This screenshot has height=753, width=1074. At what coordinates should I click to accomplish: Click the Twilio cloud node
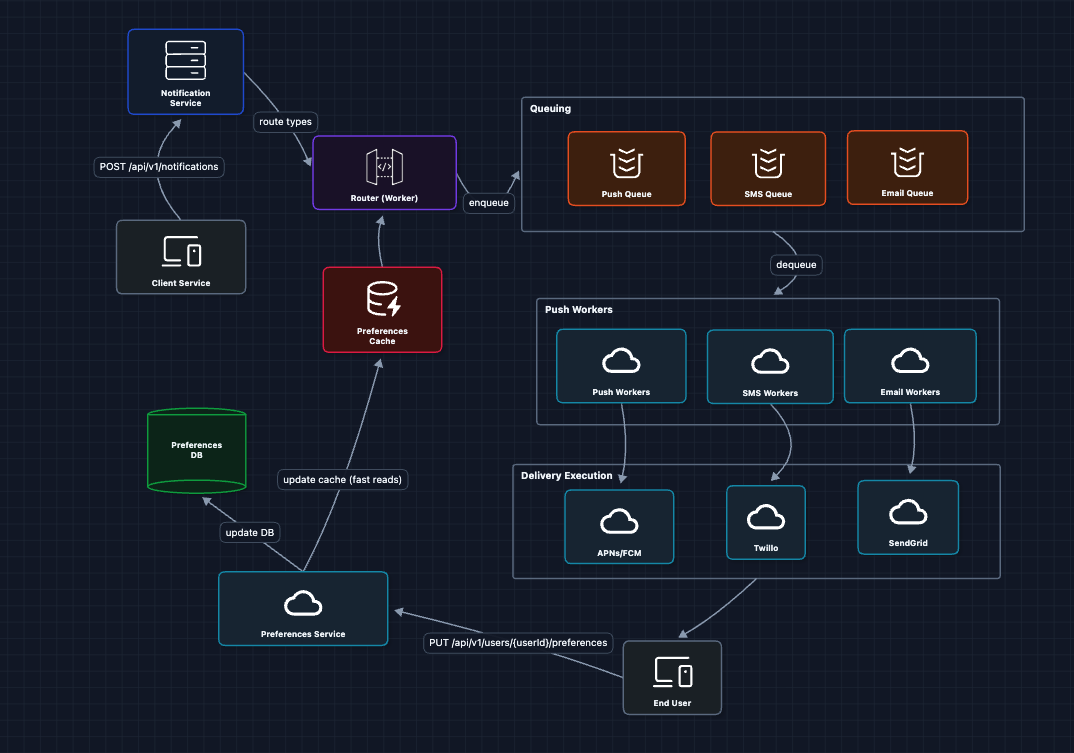765,522
